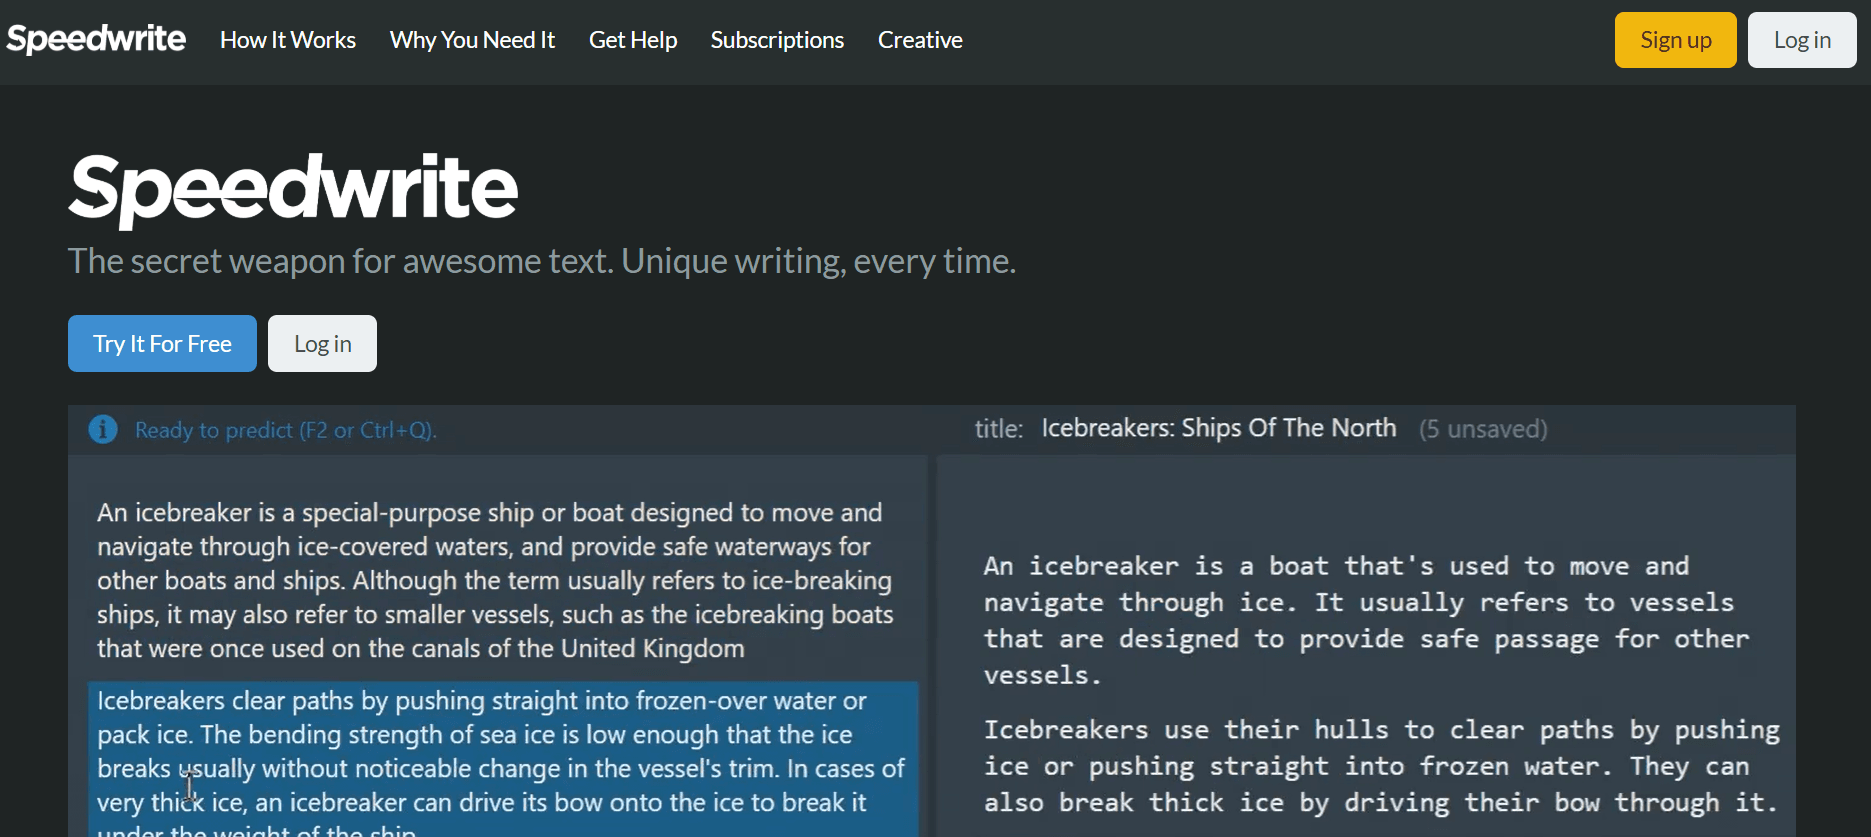This screenshot has width=1871, height=837.
Task: Click the tagline 'The secret weapon for awesome text'
Action: tap(542, 261)
